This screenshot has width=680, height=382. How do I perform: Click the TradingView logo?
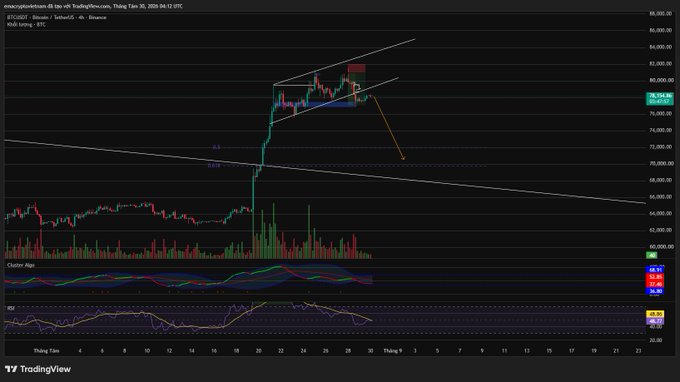click(38, 369)
